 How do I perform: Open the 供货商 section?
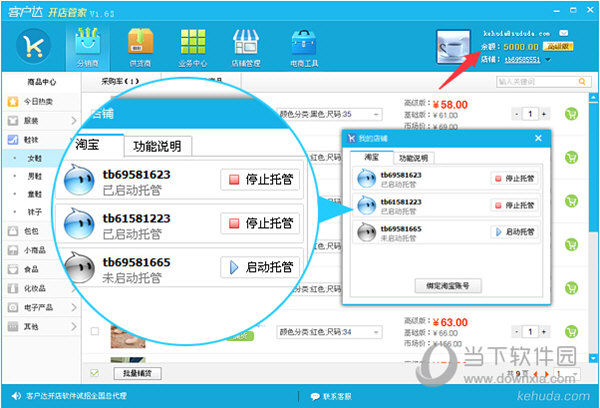coord(140,47)
